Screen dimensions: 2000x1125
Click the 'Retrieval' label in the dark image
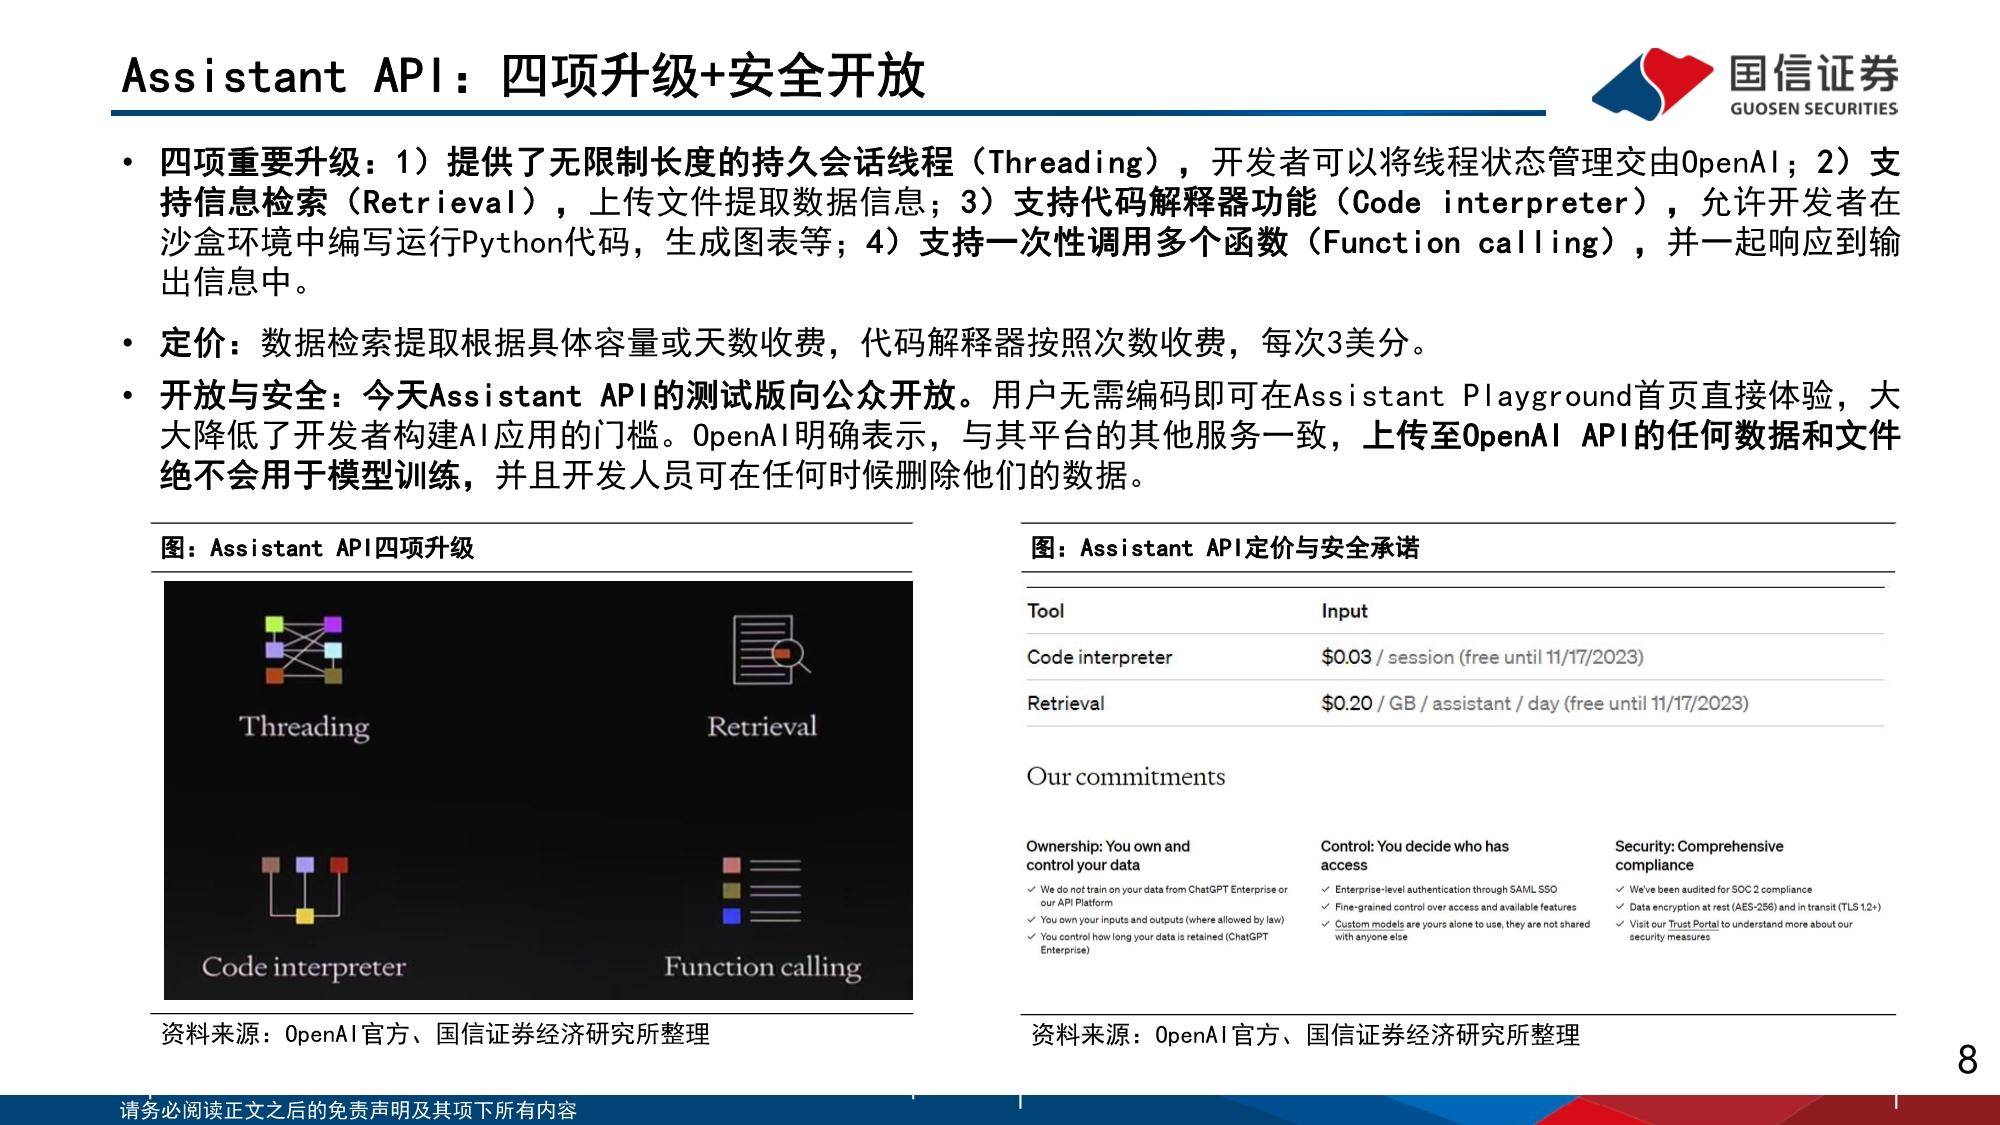pyautogui.click(x=762, y=726)
